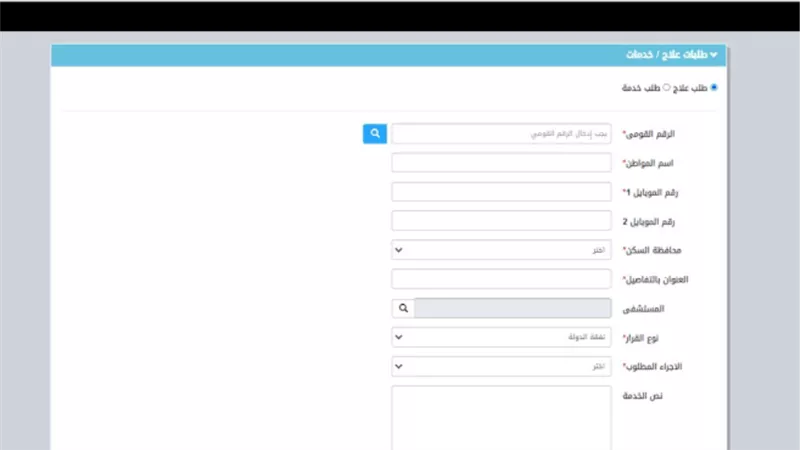Focus the رقم الموبايل 2 input field

pyautogui.click(x=501, y=221)
